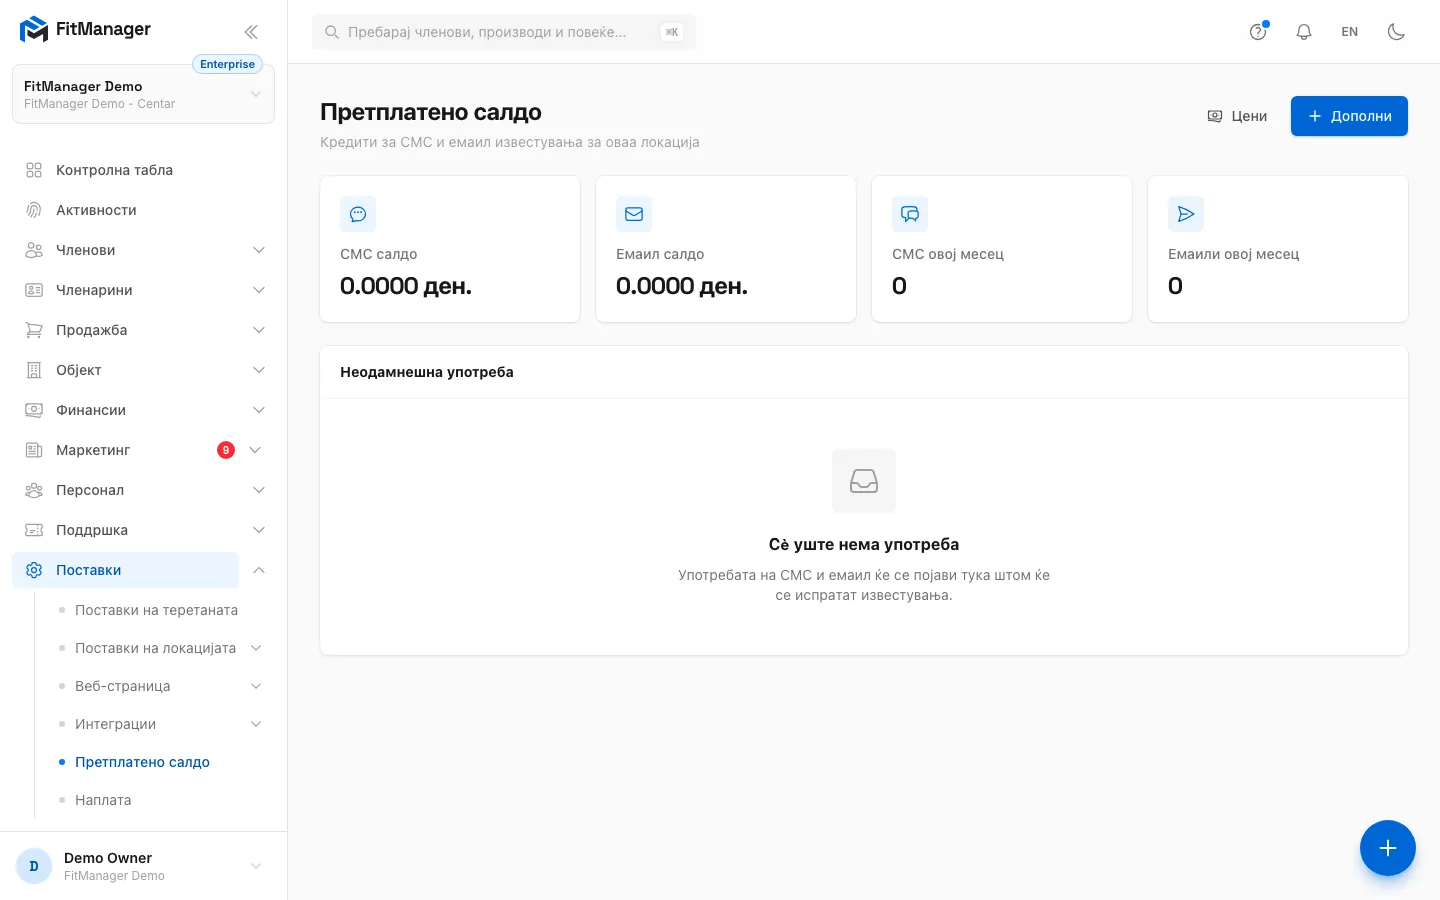1440x900 pixels.
Task: Open Demo Owner account menu
Action: [143, 866]
